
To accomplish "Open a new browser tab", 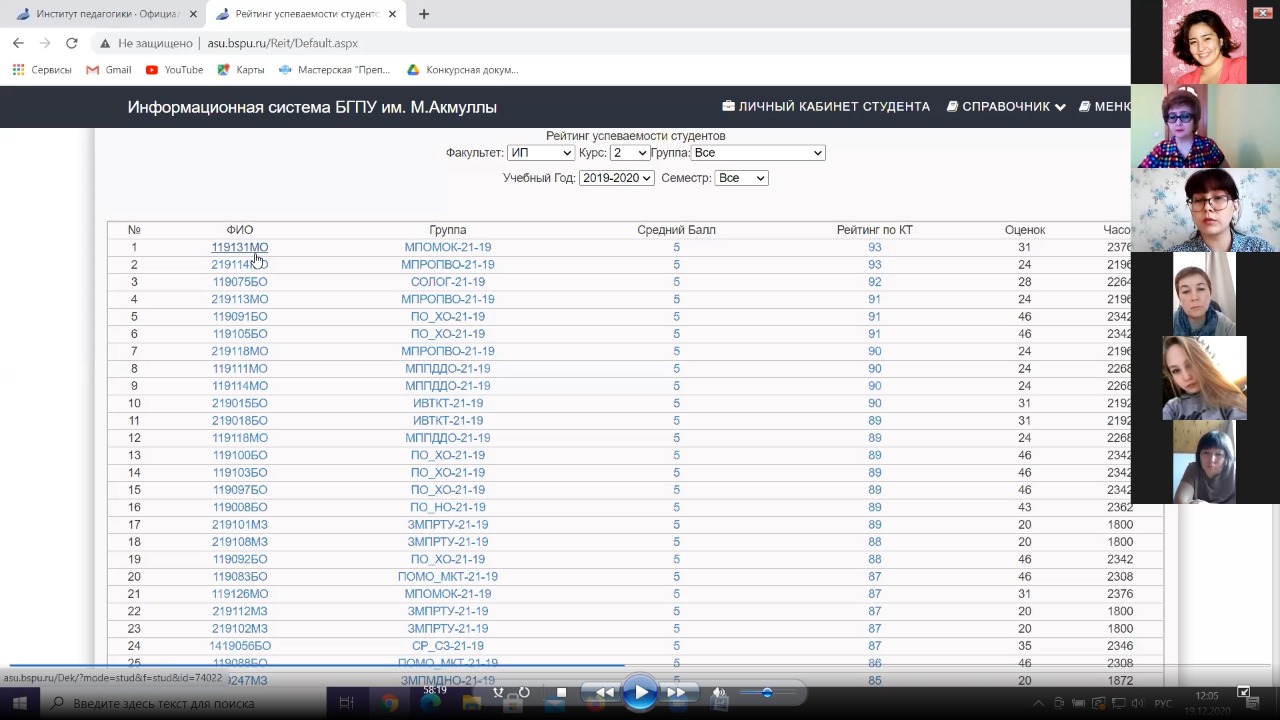I will click(424, 14).
